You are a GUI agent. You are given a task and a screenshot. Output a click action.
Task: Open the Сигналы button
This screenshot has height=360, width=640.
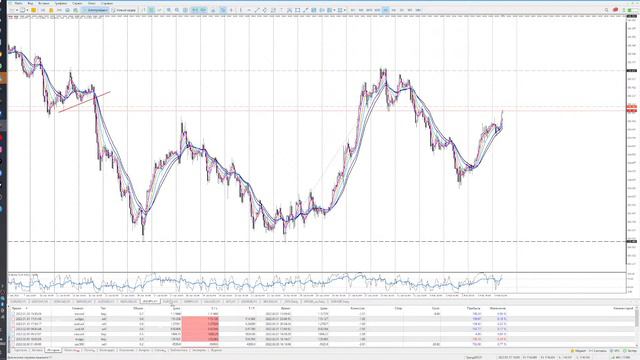(x=598, y=351)
